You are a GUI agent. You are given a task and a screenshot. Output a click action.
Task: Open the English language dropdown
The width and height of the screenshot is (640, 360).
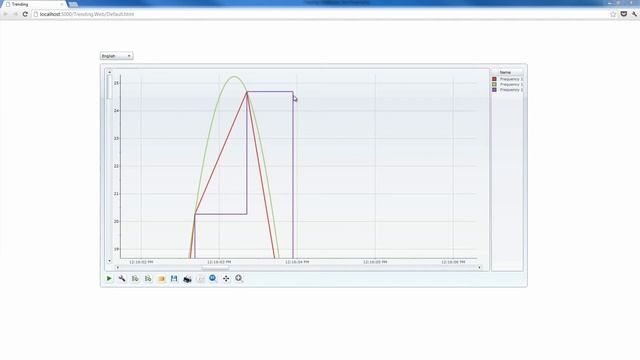click(117, 56)
